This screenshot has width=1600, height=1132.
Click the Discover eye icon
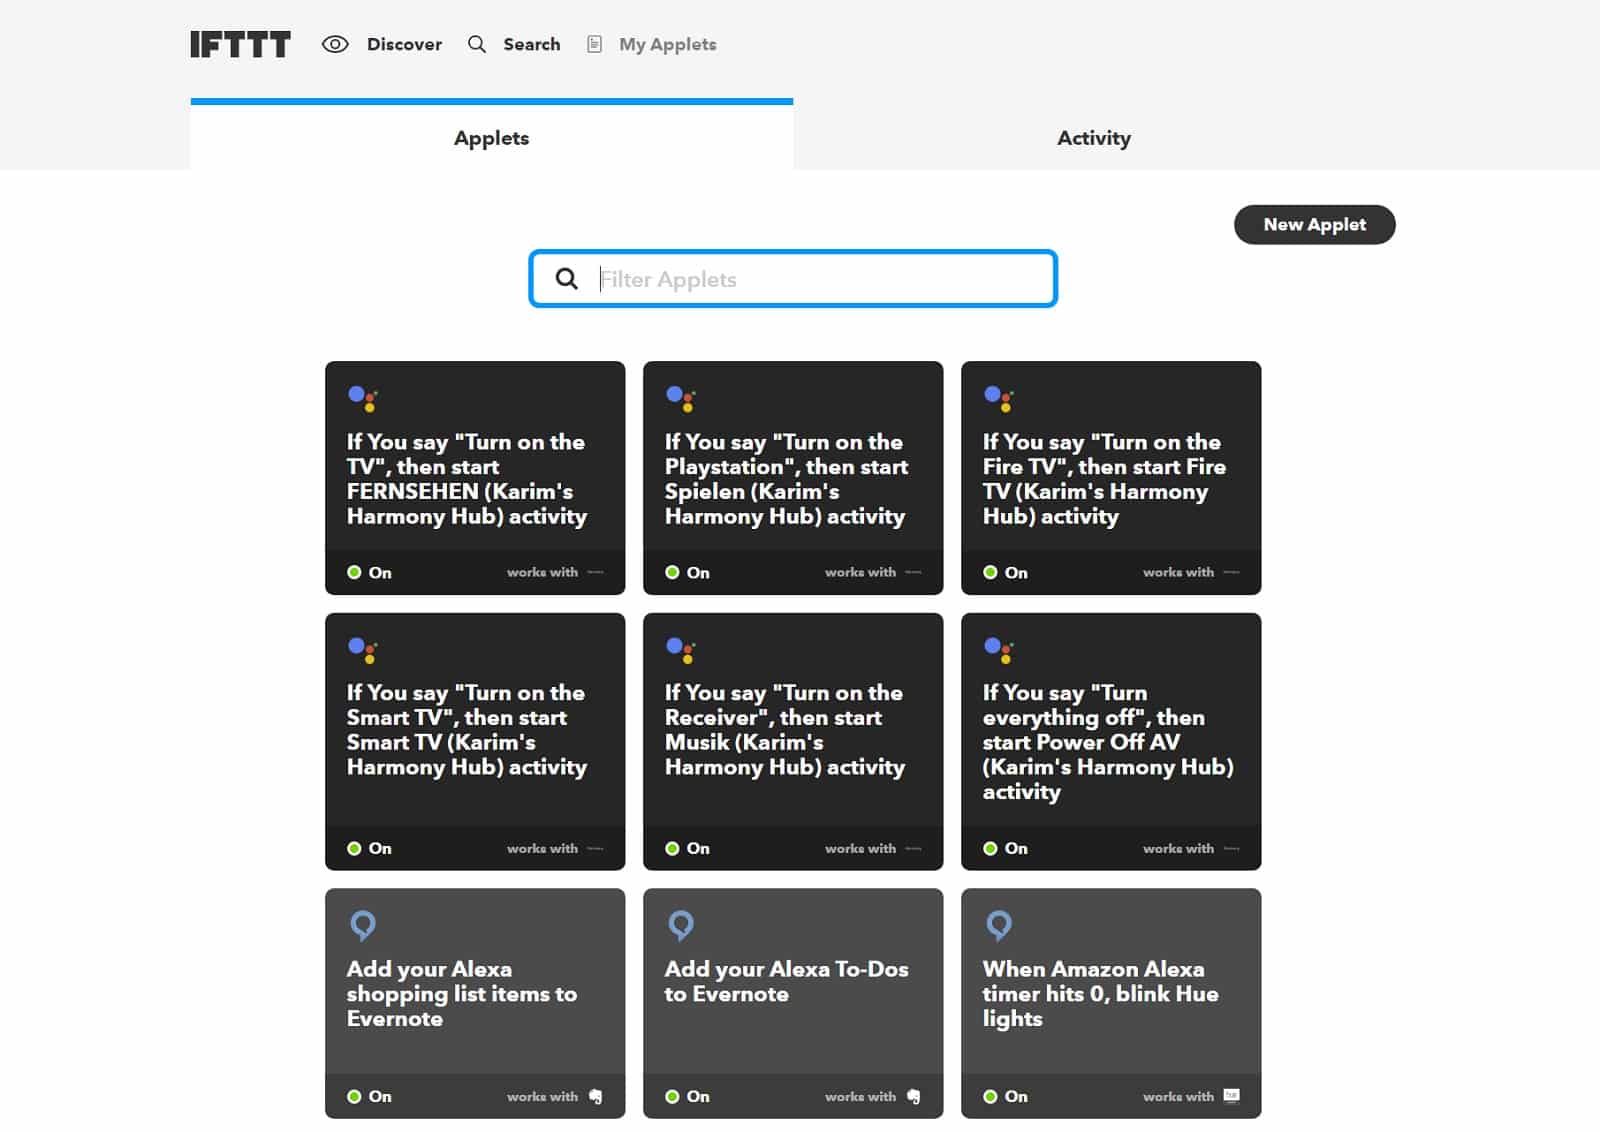pyautogui.click(x=335, y=44)
